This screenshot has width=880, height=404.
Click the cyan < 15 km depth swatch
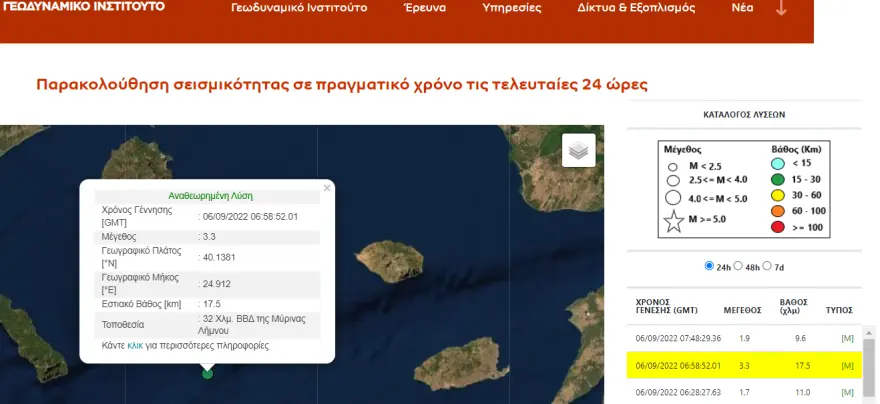click(777, 164)
